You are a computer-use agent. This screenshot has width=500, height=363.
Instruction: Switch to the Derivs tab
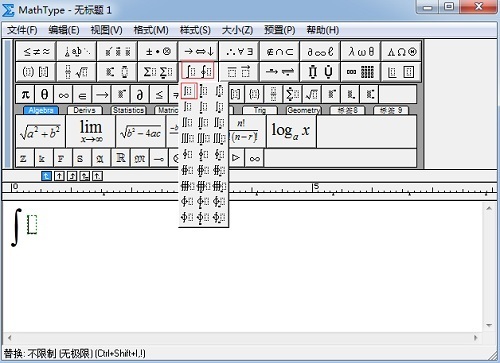[x=84, y=110]
